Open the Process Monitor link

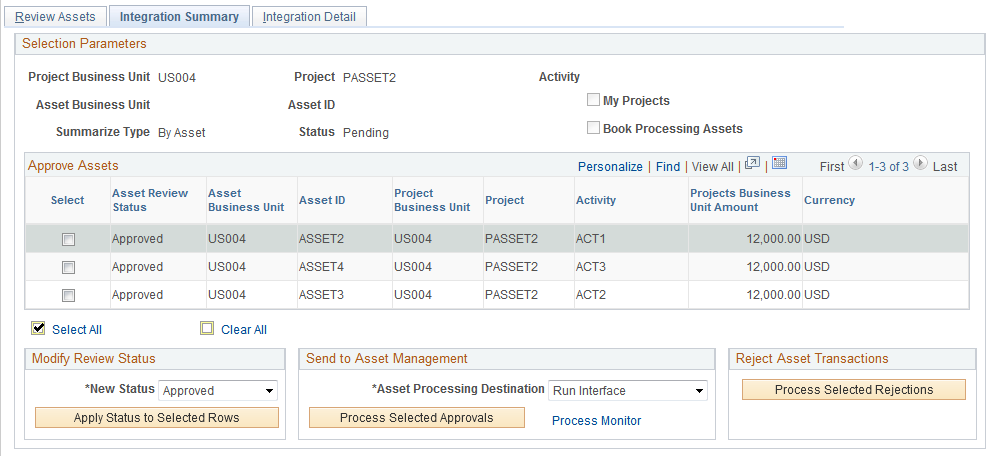click(596, 421)
